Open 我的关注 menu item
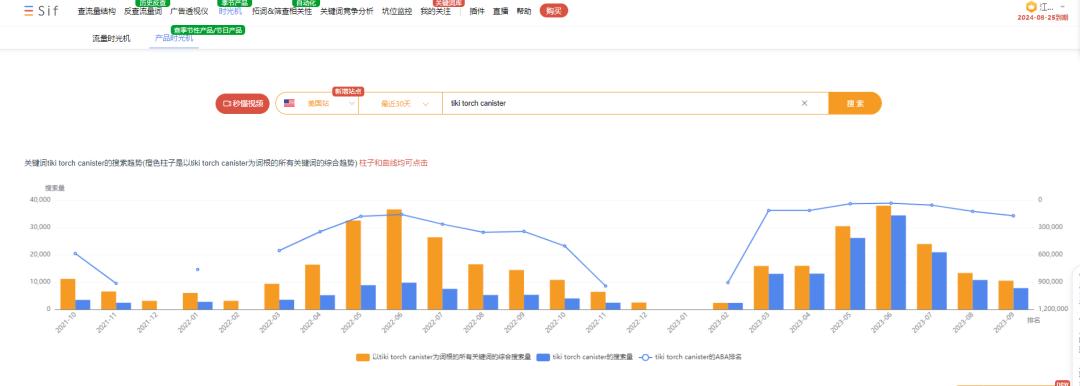The image size is (1080, 386). click(435, 12)
